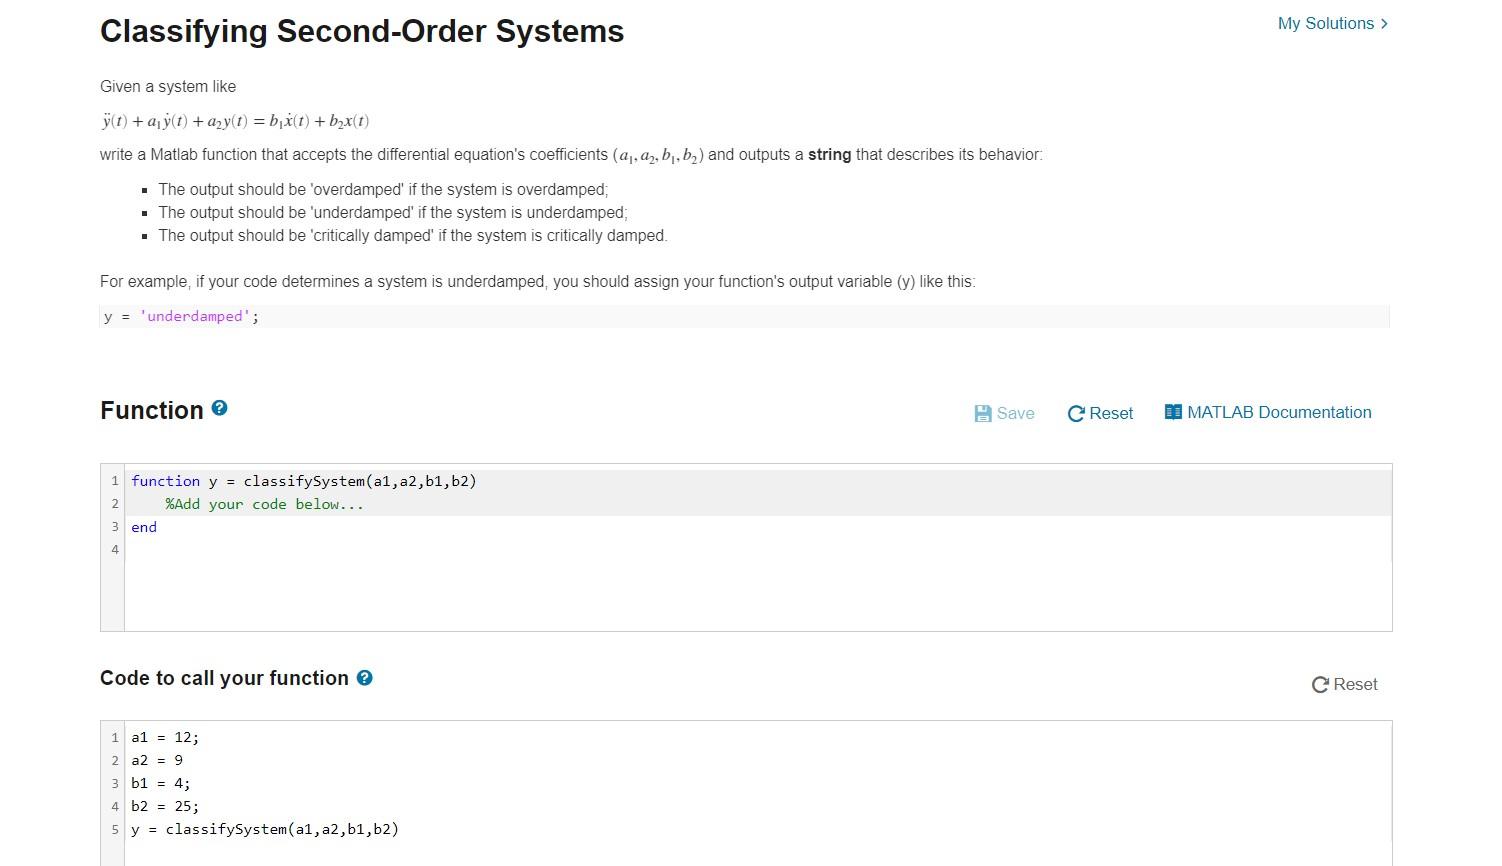Place cursor on the '%Add your code below' comment
Screen dimensions: 1502x866
click(x=263, y=504)
